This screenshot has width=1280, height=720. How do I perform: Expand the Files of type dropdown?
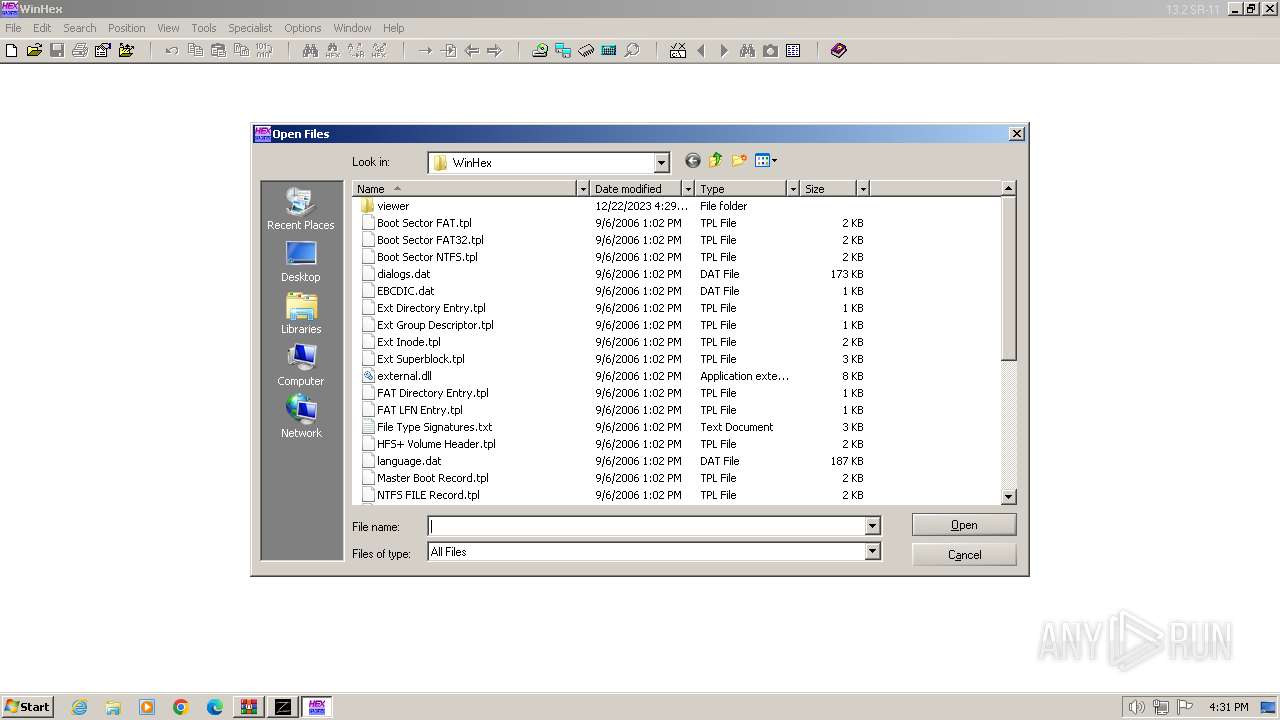click(872, 551)
